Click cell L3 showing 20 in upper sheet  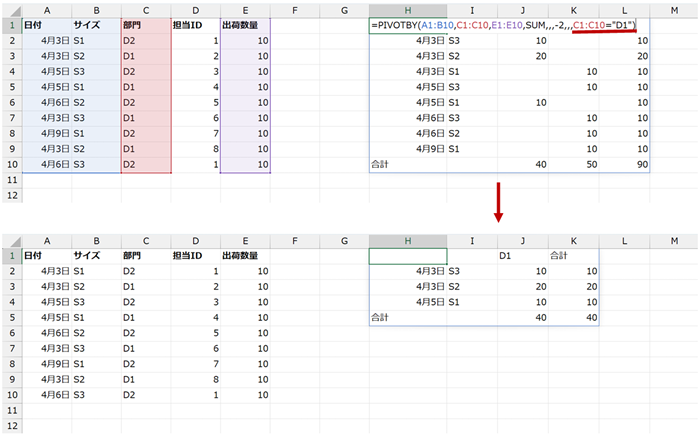624,56
